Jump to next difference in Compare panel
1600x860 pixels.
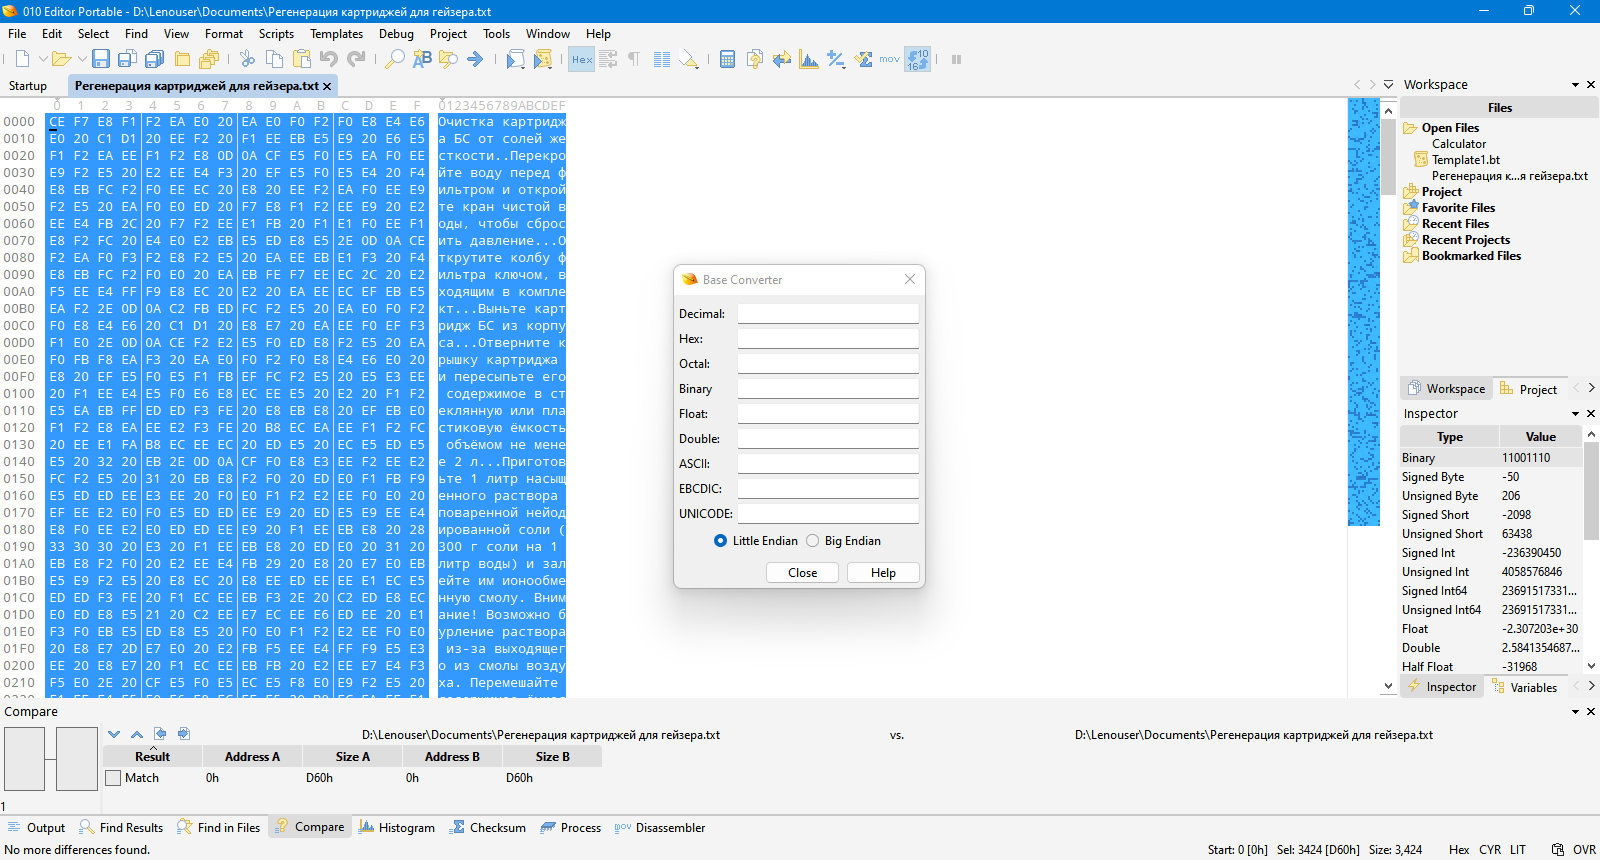pos(114,734)
